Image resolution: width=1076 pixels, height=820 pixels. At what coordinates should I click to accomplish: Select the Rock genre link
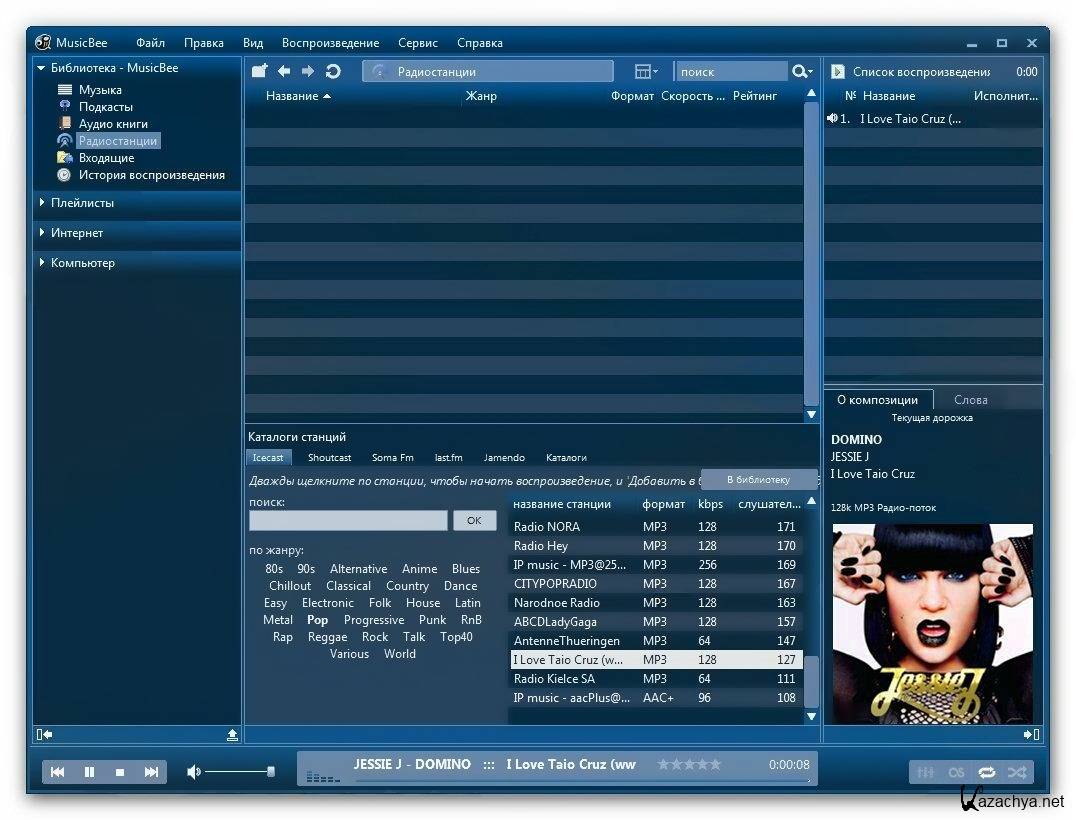point(375,637)
